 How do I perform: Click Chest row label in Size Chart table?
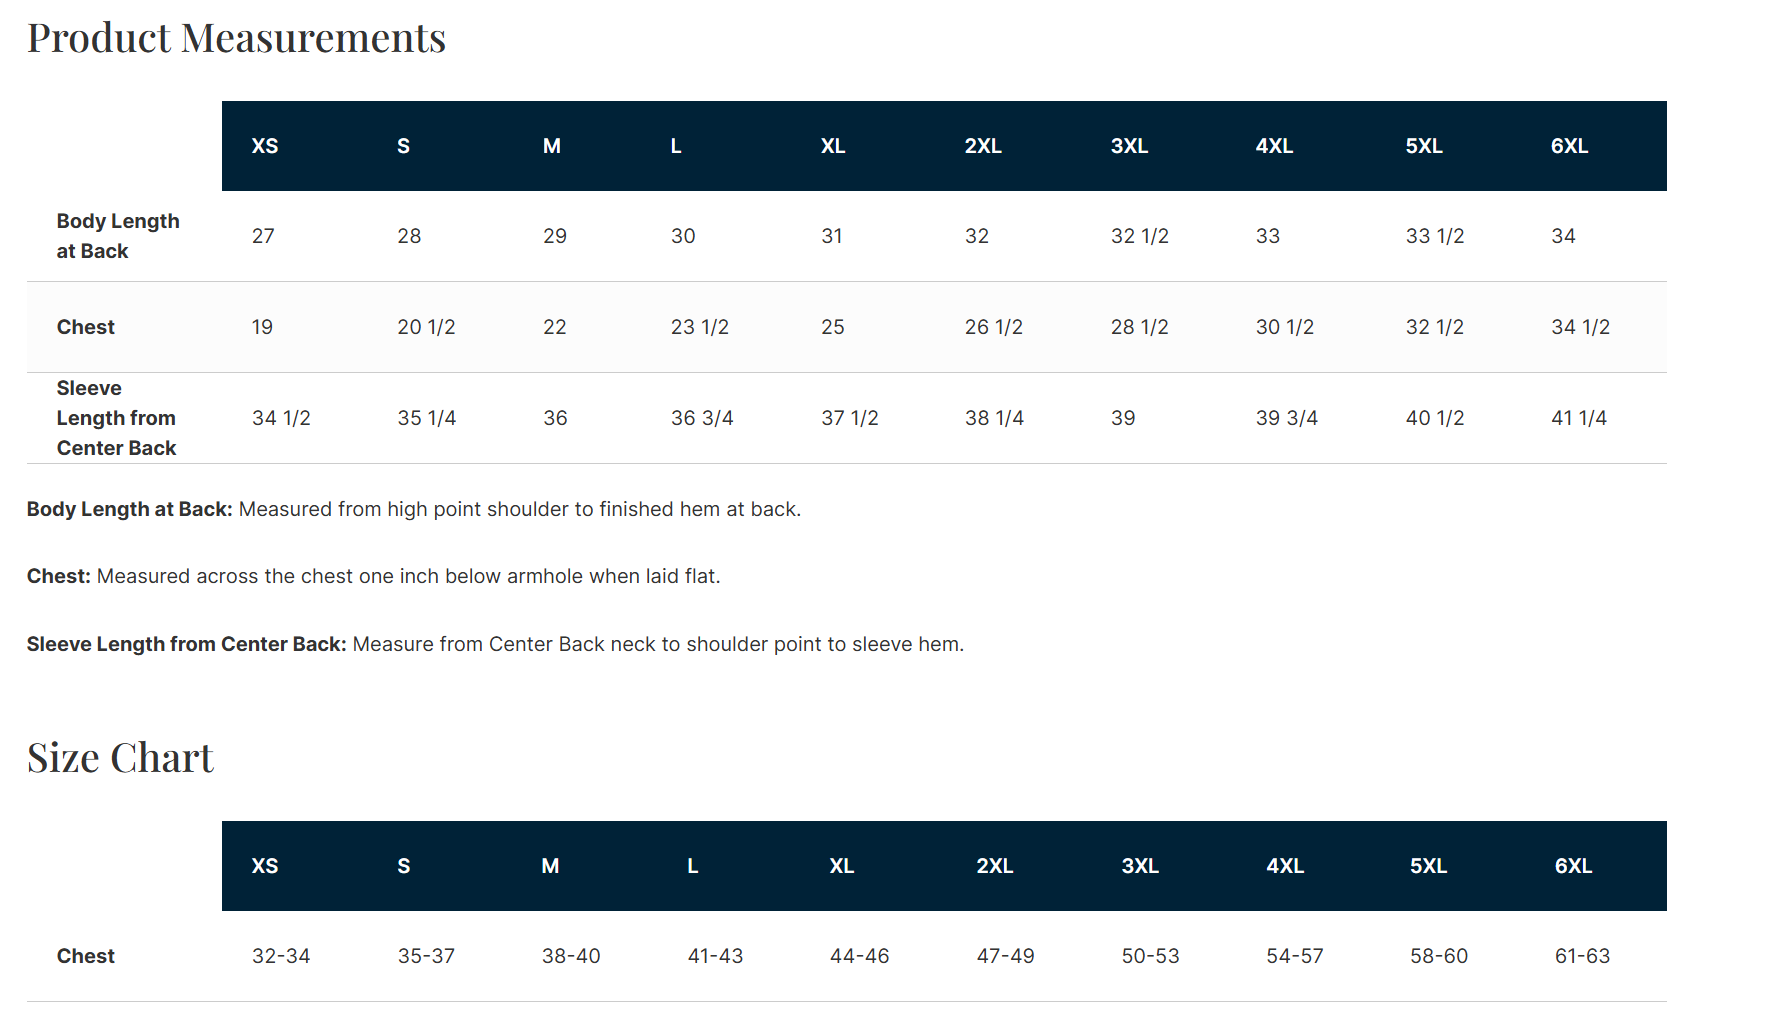pyautogui.click(x=86, y=956)
